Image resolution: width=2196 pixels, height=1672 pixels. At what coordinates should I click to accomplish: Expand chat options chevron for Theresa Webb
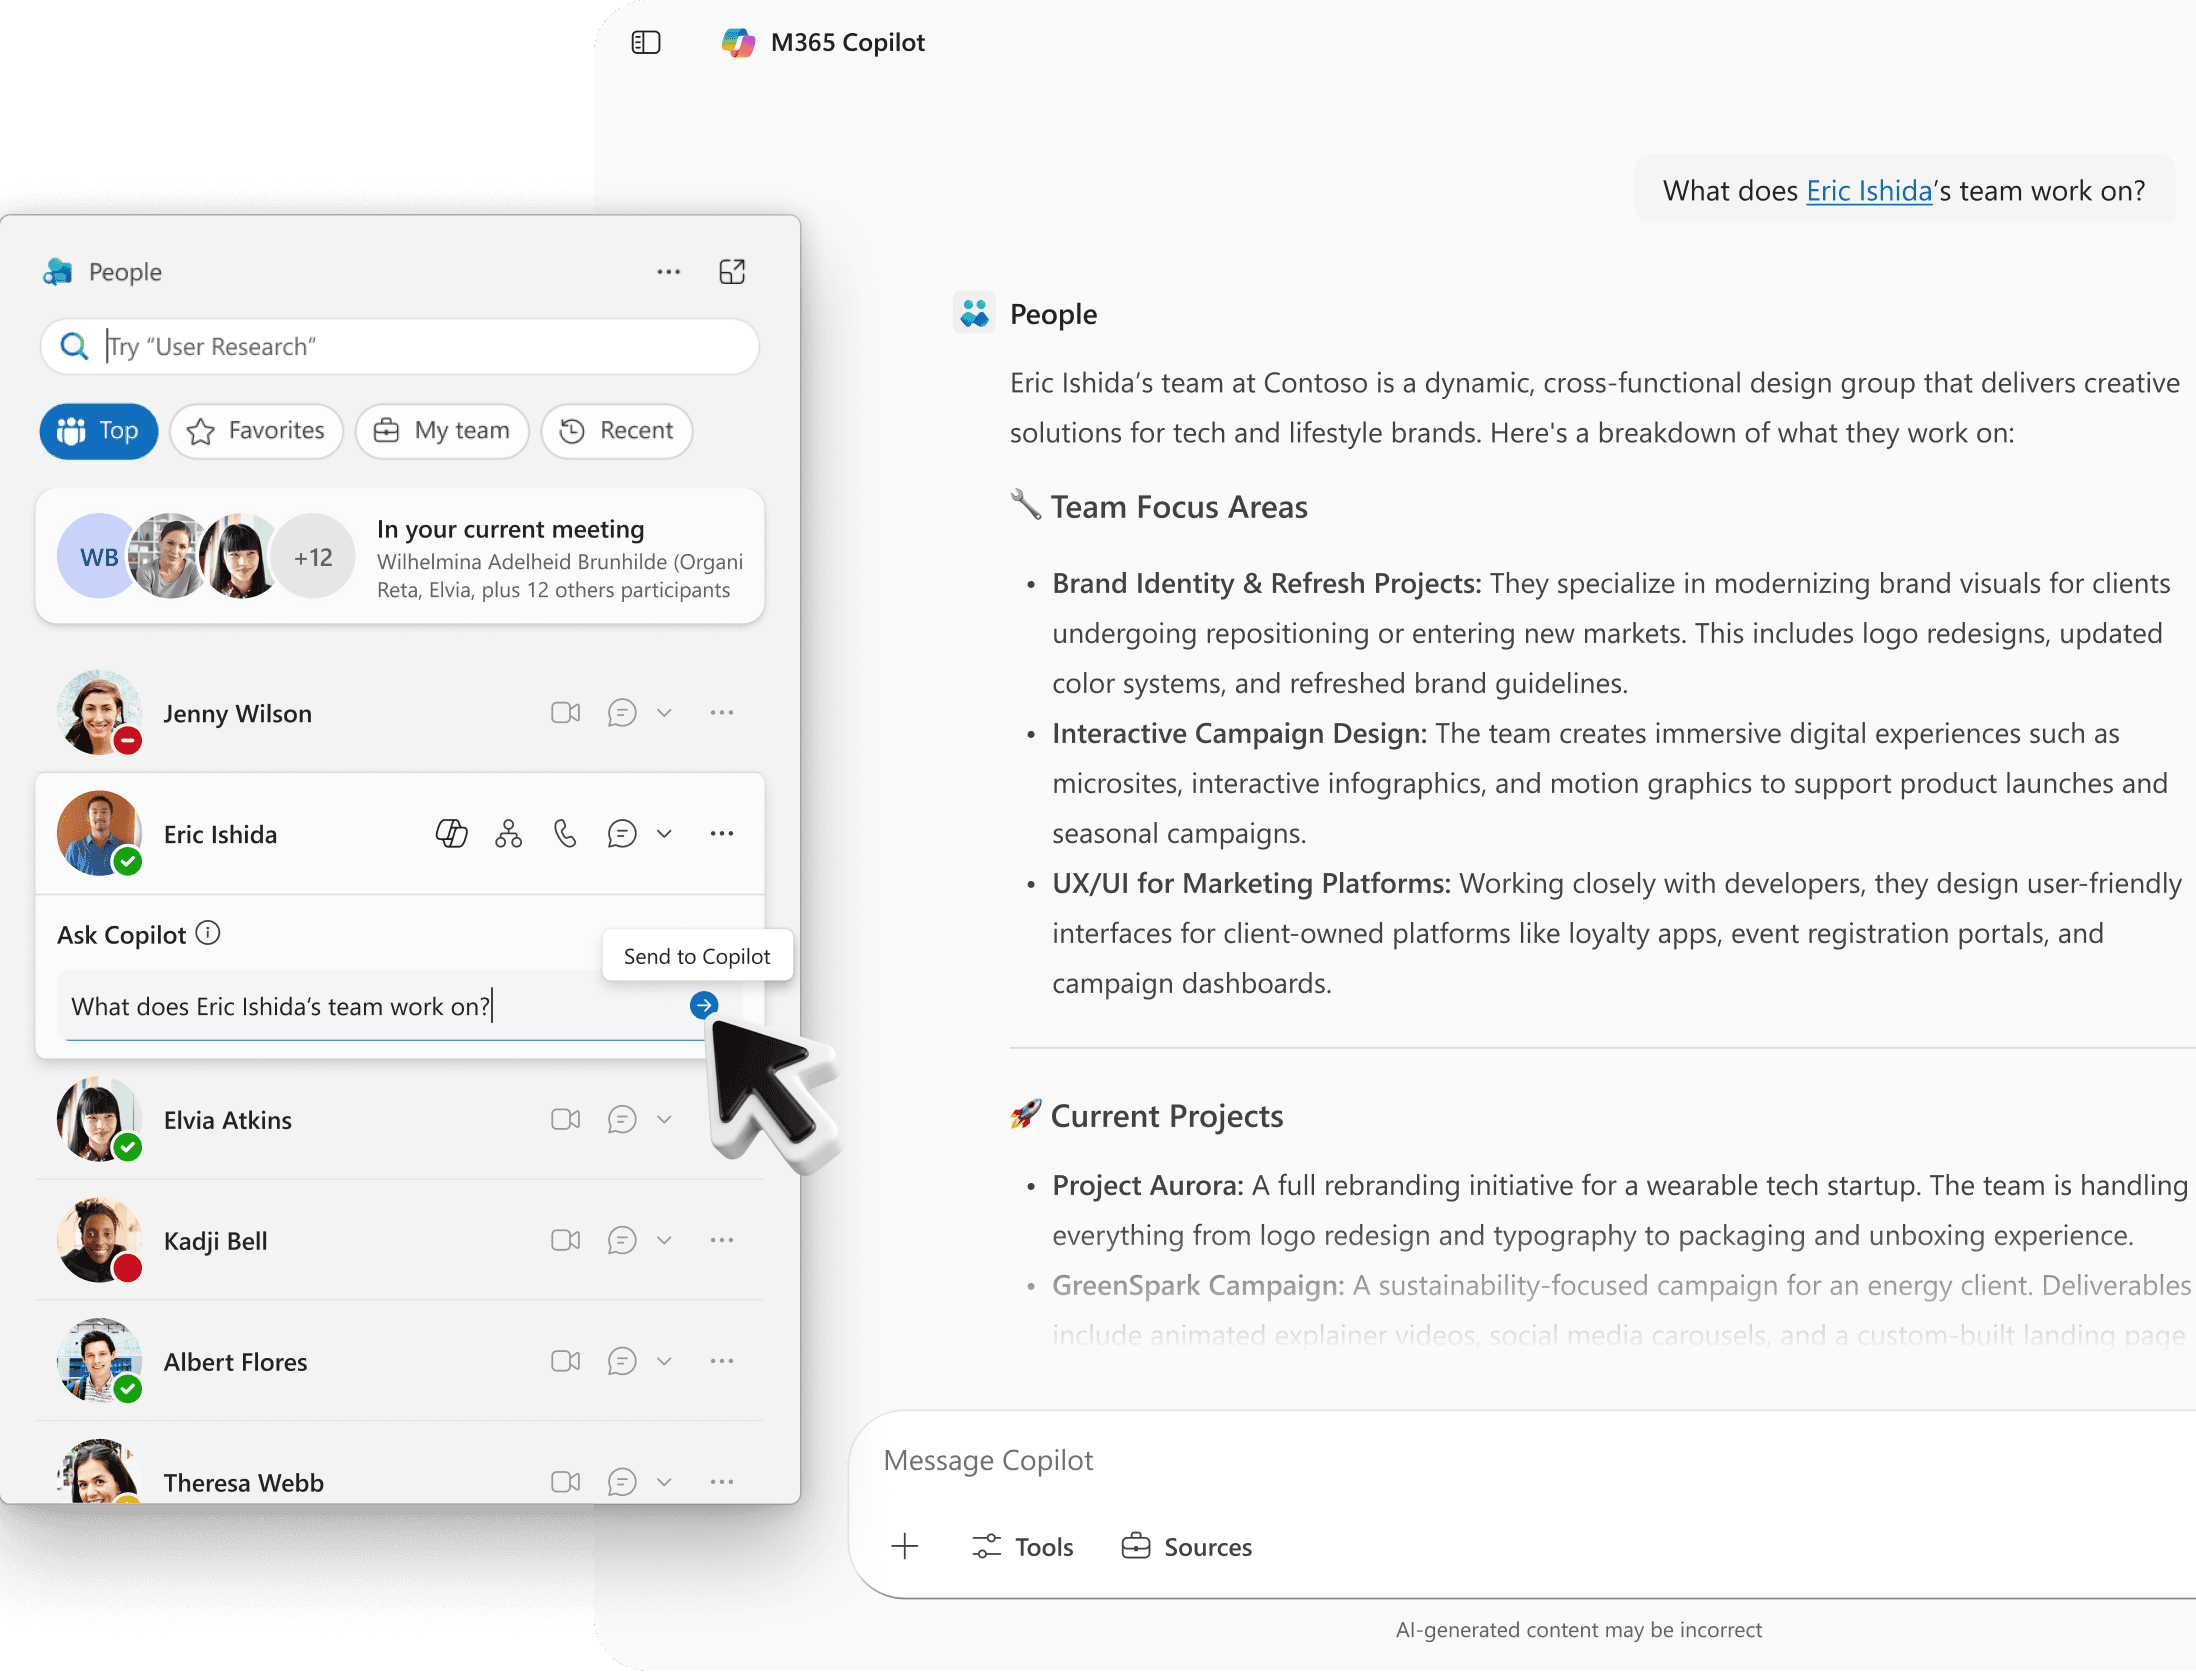coord(664,1483)
